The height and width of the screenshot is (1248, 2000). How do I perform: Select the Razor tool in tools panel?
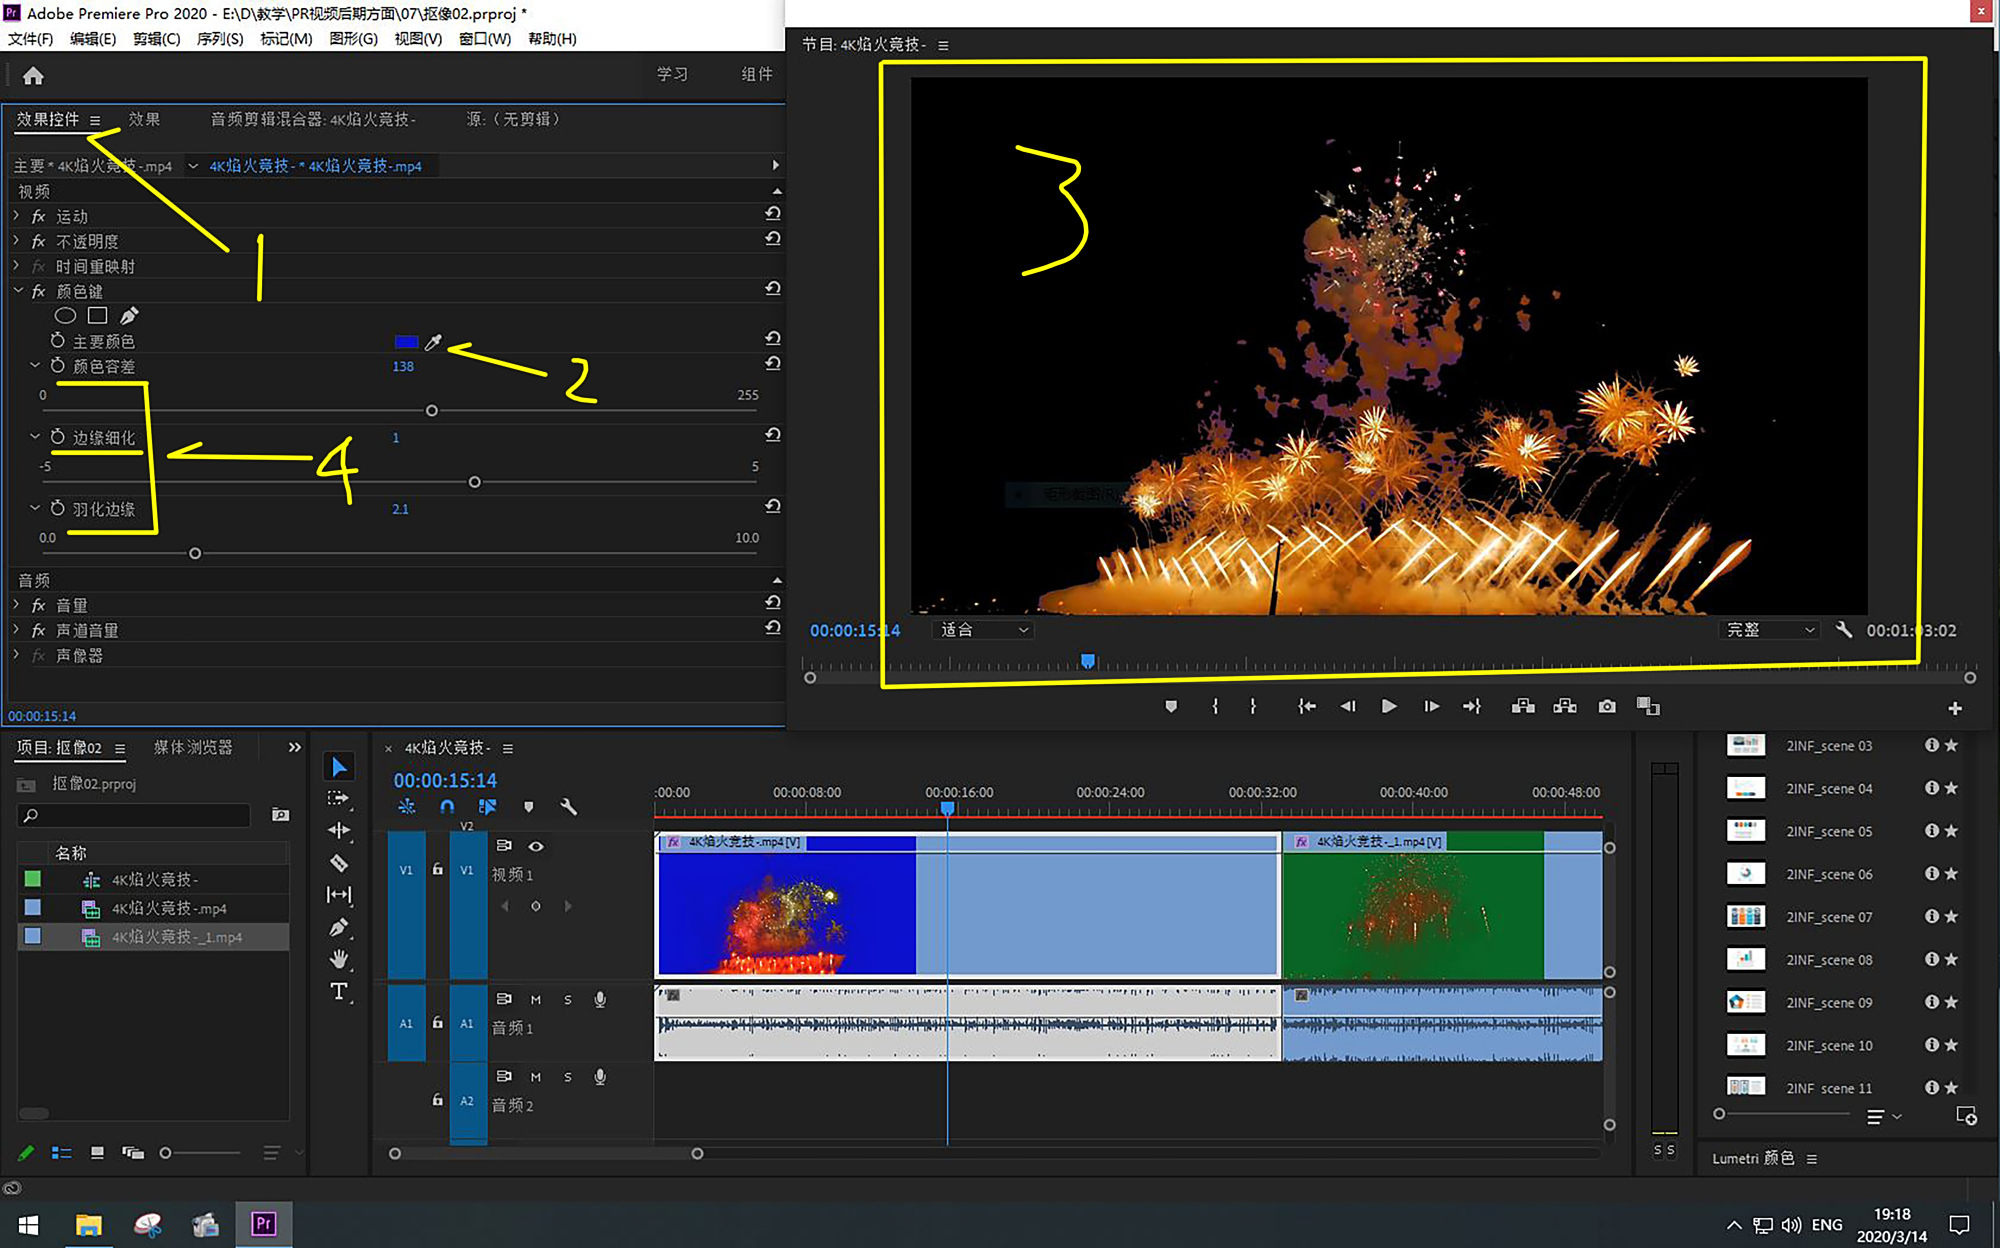tap(339, 863)
